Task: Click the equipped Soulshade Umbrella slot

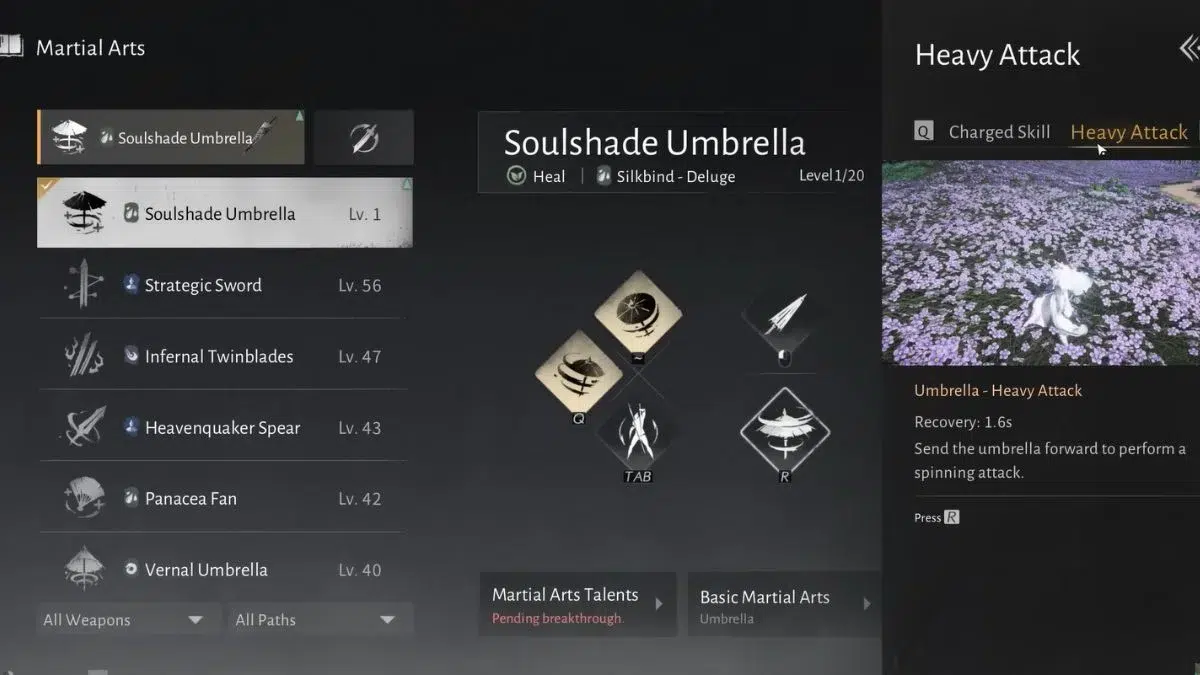Action: [171, 138]
